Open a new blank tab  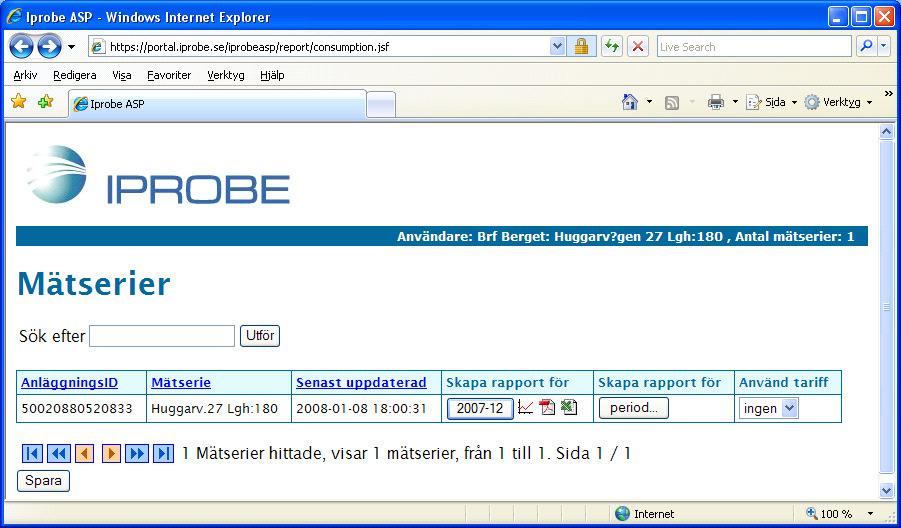tap(381, 105)
